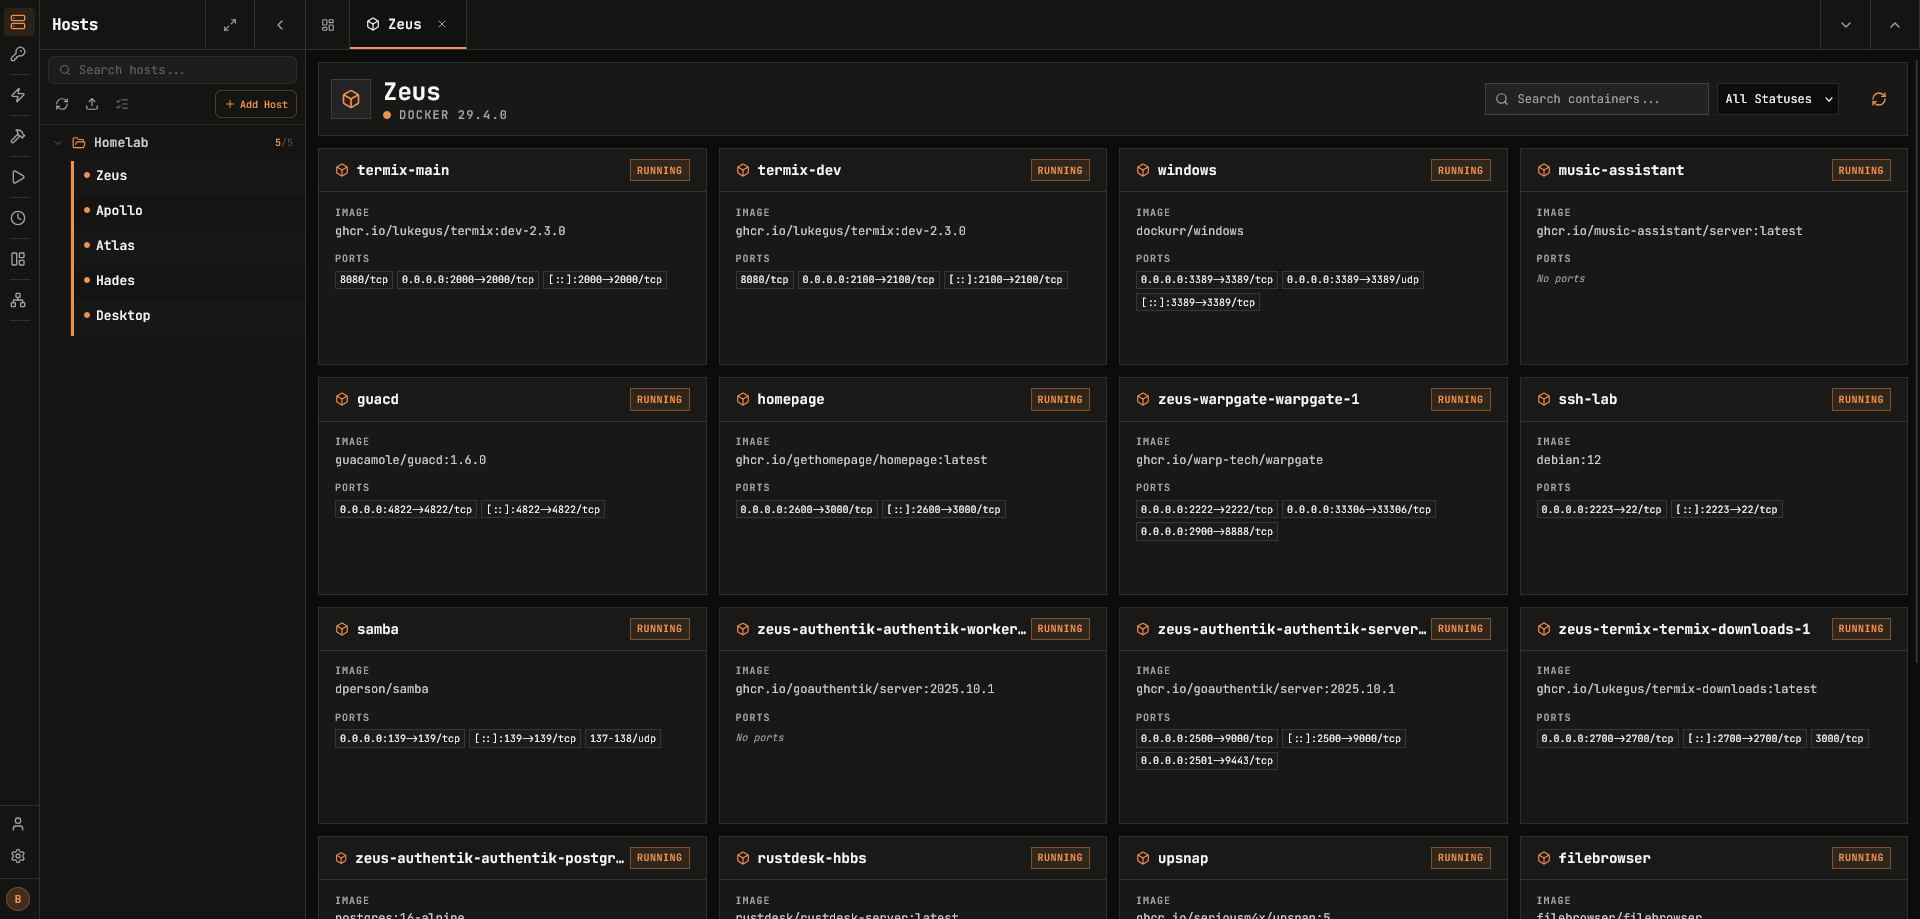Click the orange B user avatar
The image size is (1920, 919).
pos(18,899)
